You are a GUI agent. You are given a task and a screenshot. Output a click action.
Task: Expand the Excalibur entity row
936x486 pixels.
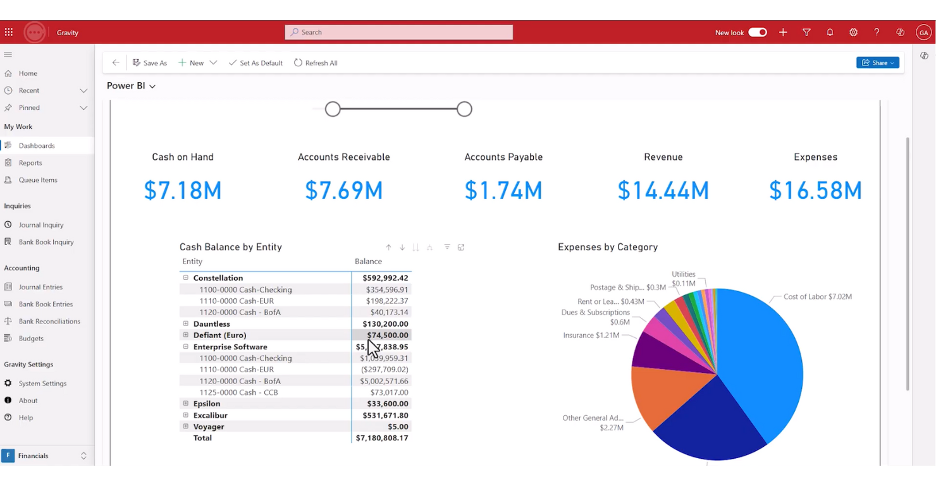coord(186,415)
